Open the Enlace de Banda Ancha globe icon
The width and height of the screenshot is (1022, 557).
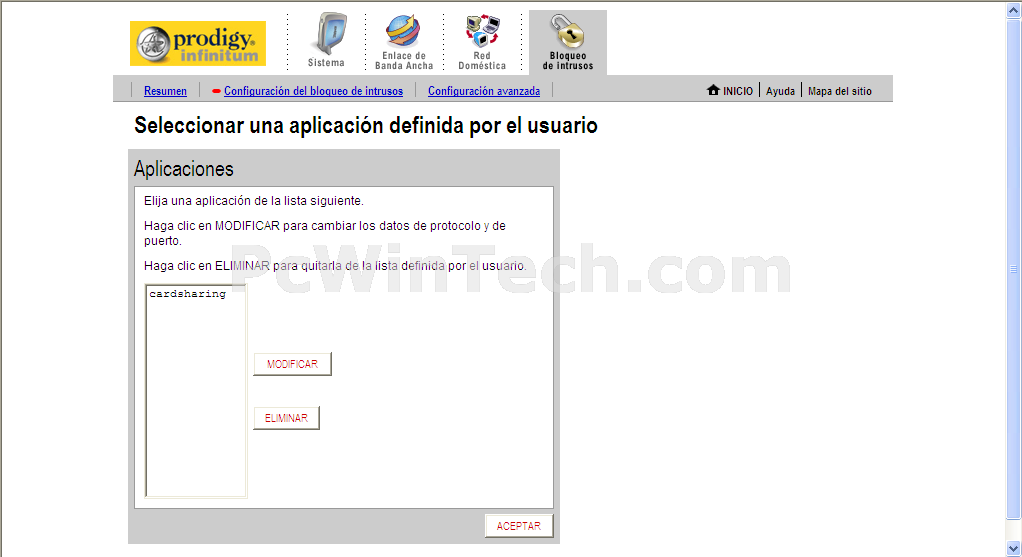click(x=403, y=31)
